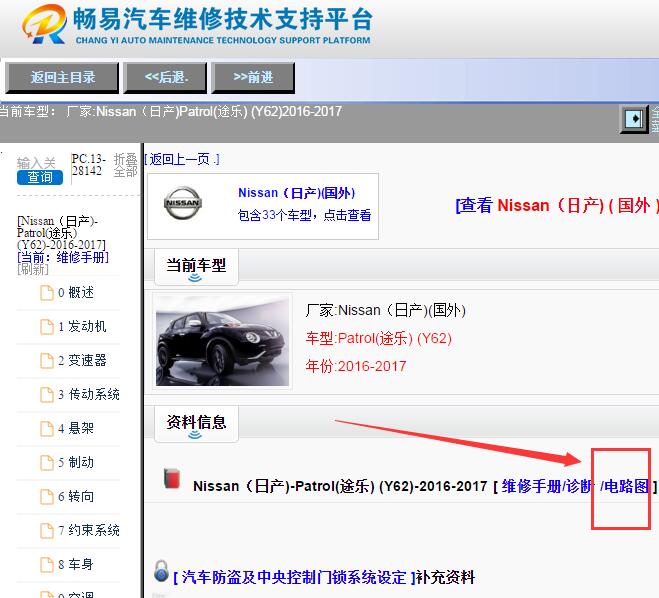Click the 返回上一页 link
659x598 pixels.
pos(182,159)
